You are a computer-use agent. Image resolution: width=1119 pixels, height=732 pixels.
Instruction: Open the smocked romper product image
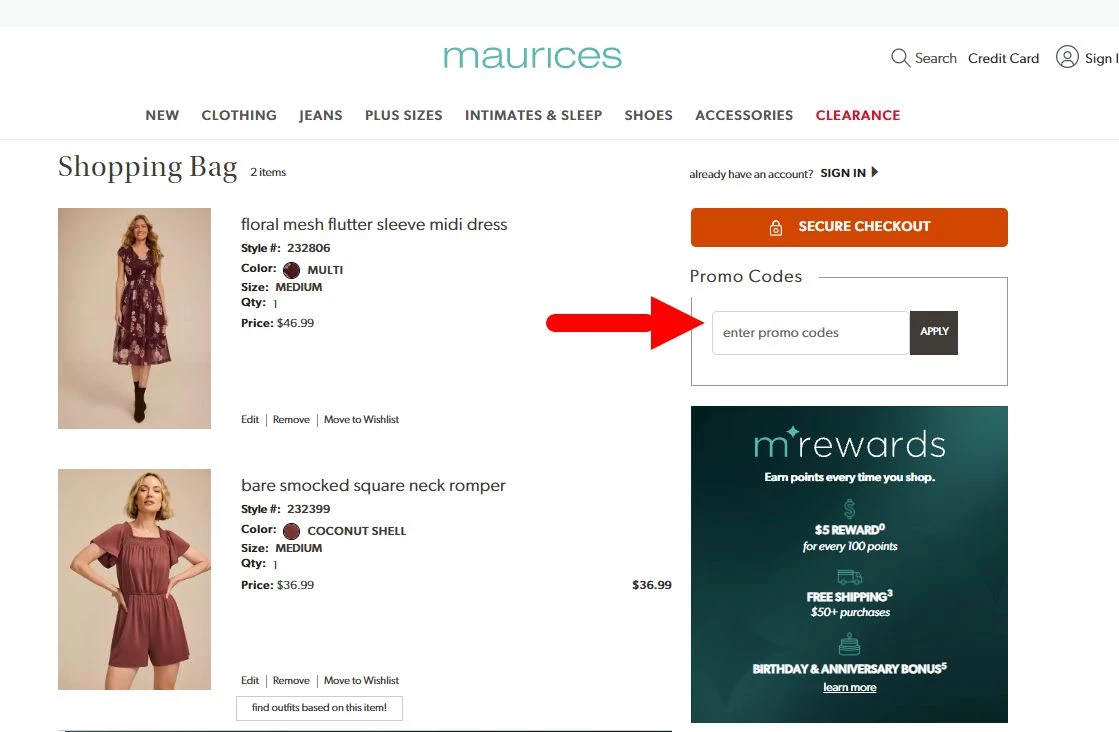[x=134, y=579]
